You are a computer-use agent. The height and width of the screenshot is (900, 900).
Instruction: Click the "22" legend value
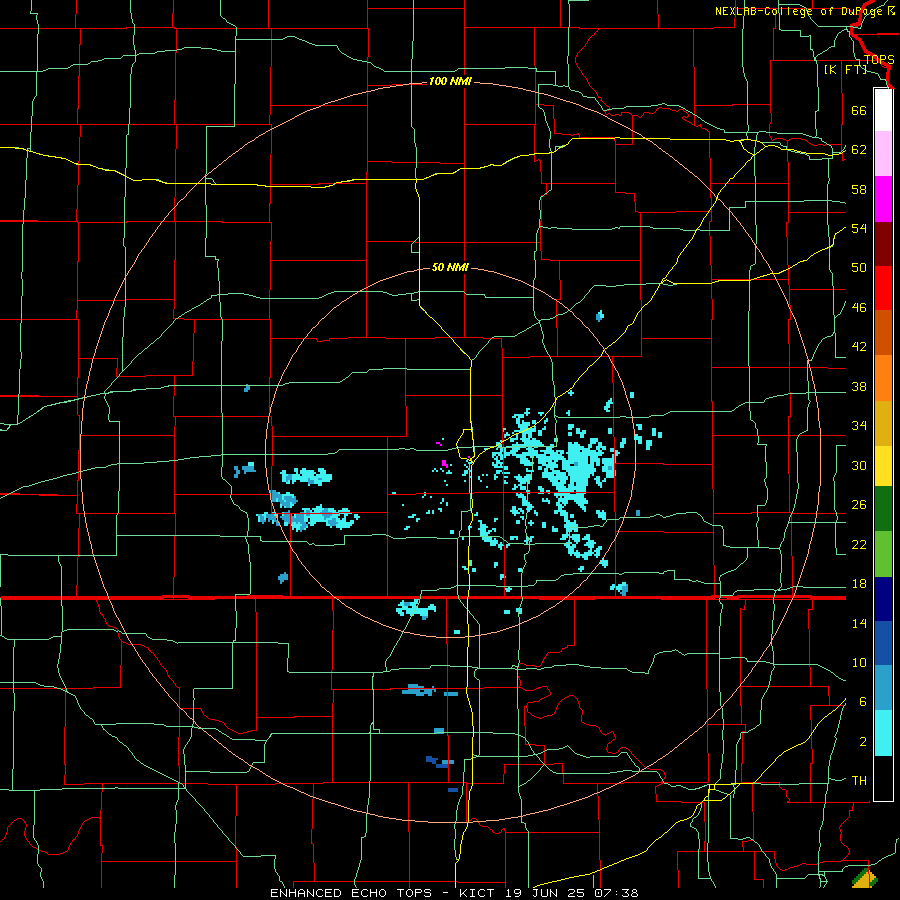tap(859, 544)
